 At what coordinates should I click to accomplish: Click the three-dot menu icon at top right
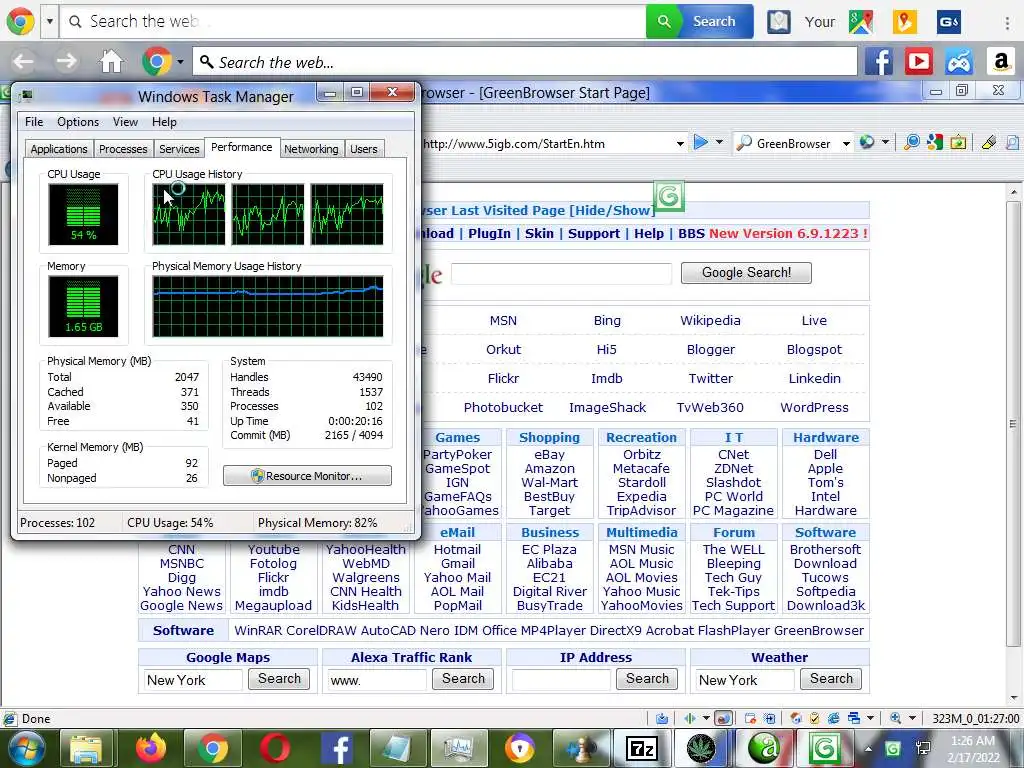click(x=1007, y=22)
